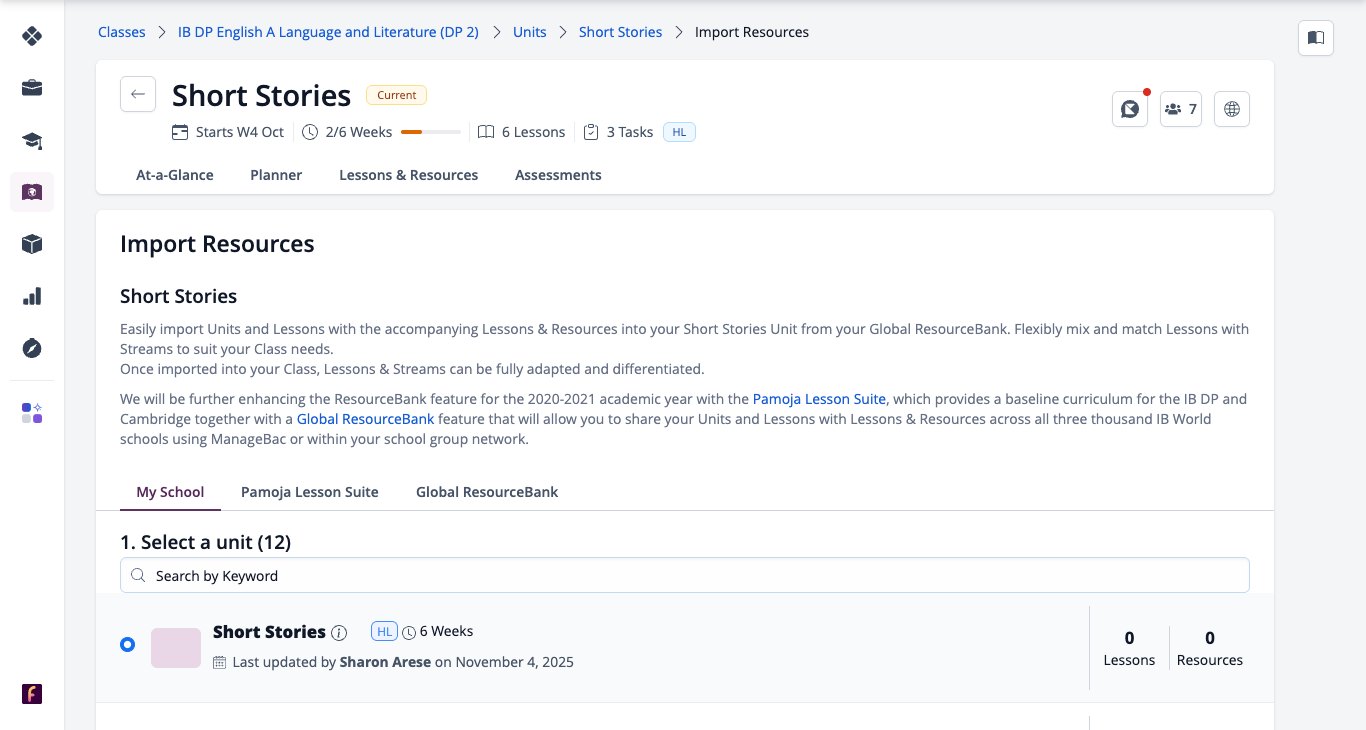
Task: Open Short Stories breadcrumb link
Action: 621,32
